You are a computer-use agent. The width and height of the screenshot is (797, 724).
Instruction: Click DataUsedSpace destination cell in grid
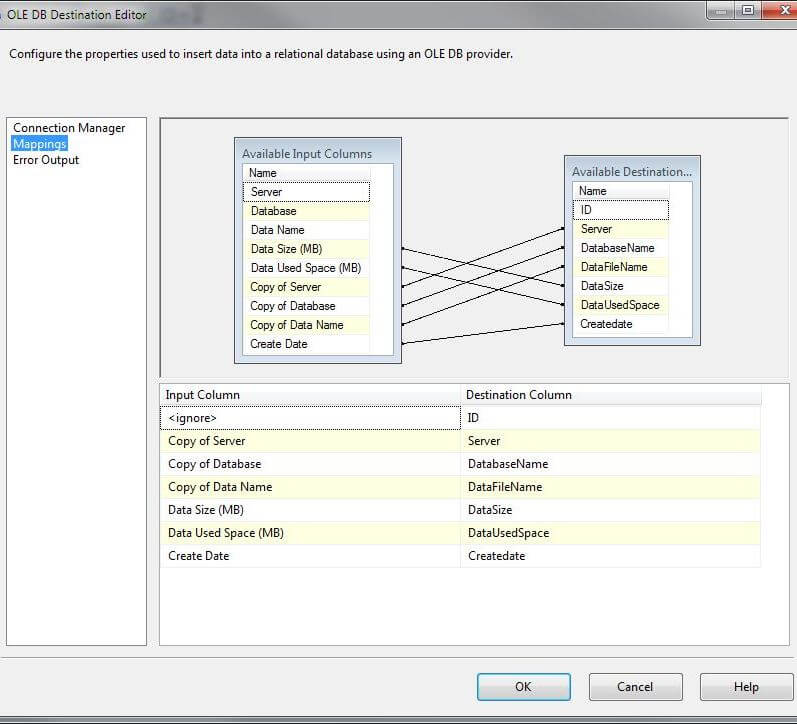(611, 533)
